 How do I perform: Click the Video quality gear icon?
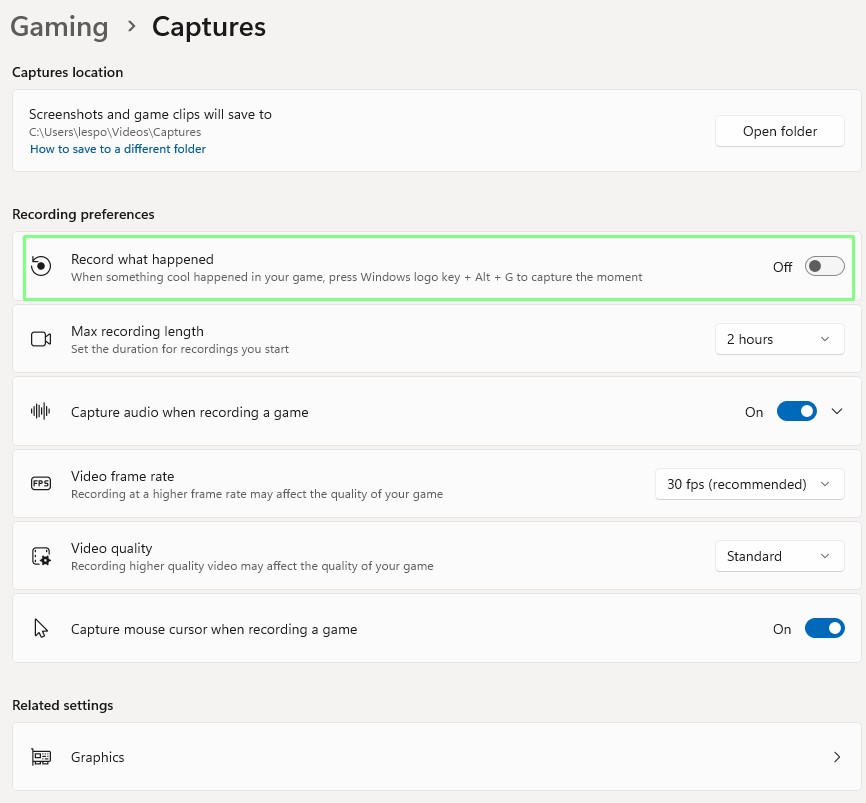pos(41,556)
